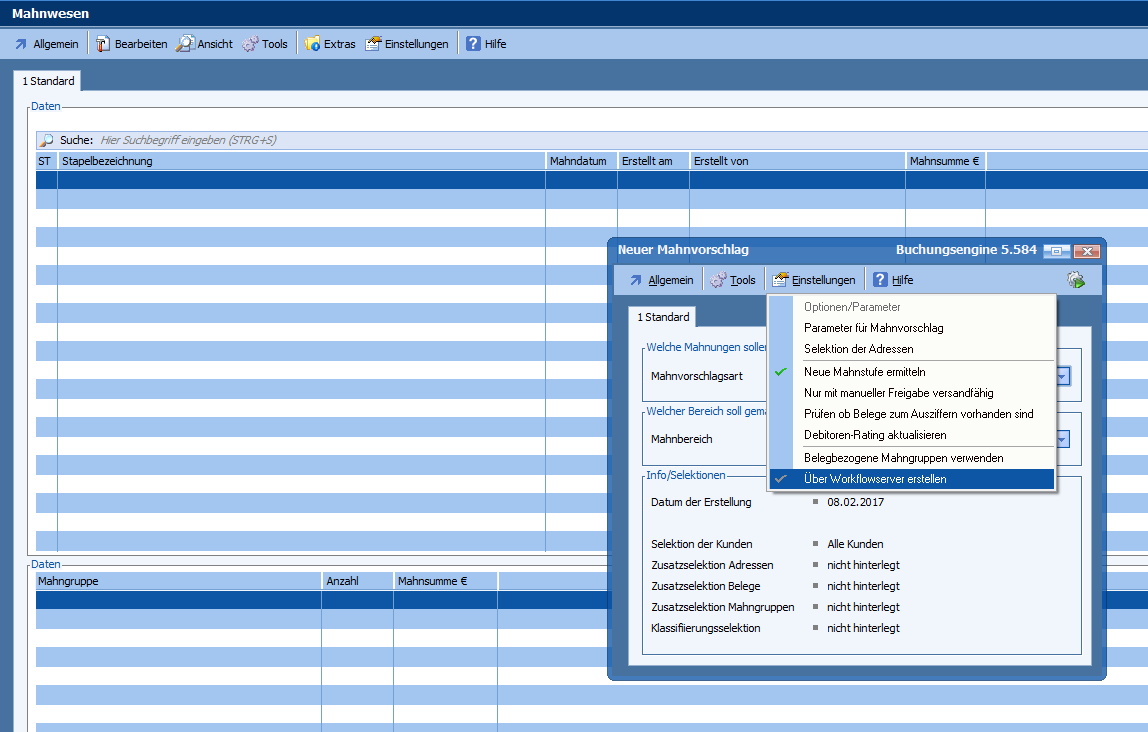Click the Allgemein arrow icon in main toolbar
Viewport: 1148px width, 732px height.
[x=21, y=44]
